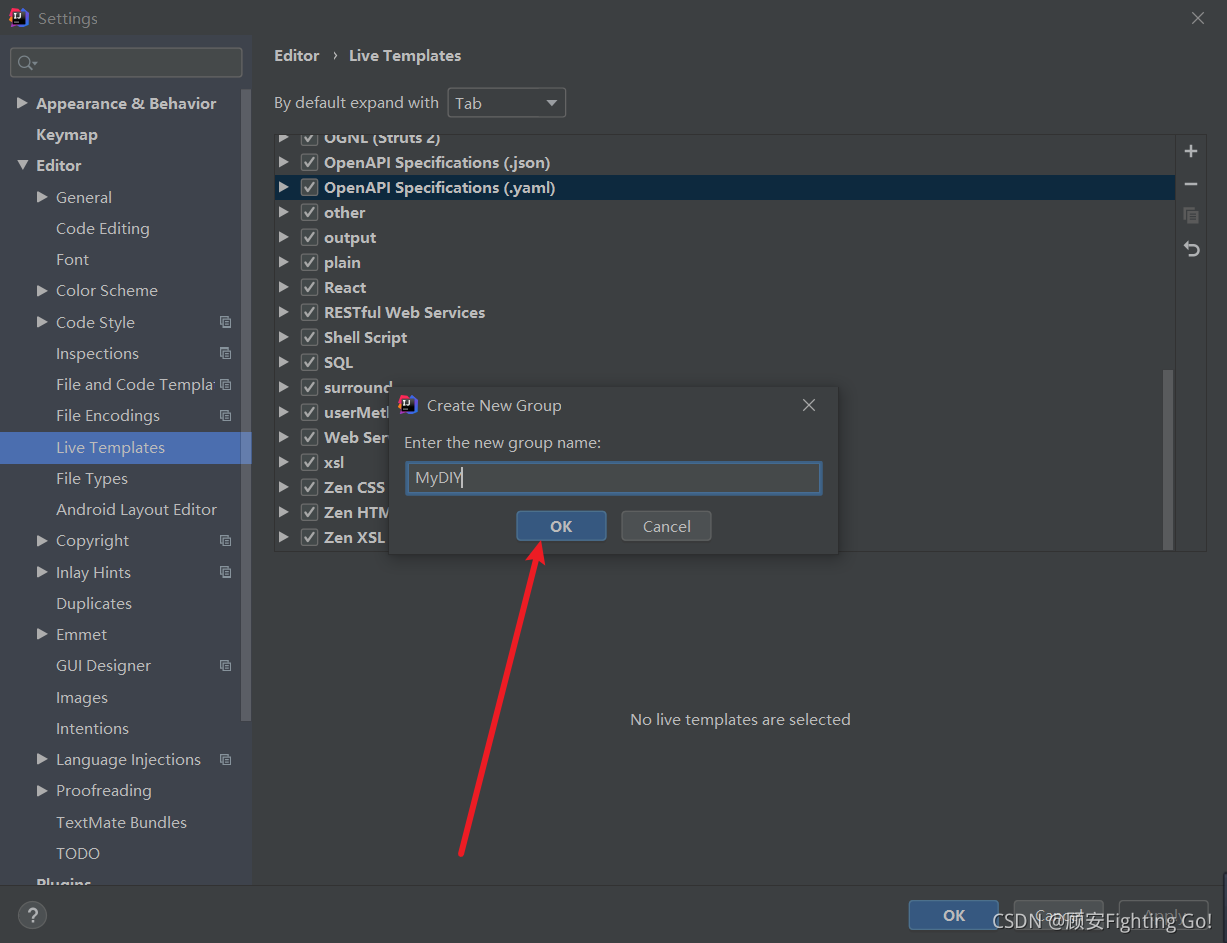Click the Editor breadcrumb link
This screenshot has height=943, width=1227.
[297, 55]
